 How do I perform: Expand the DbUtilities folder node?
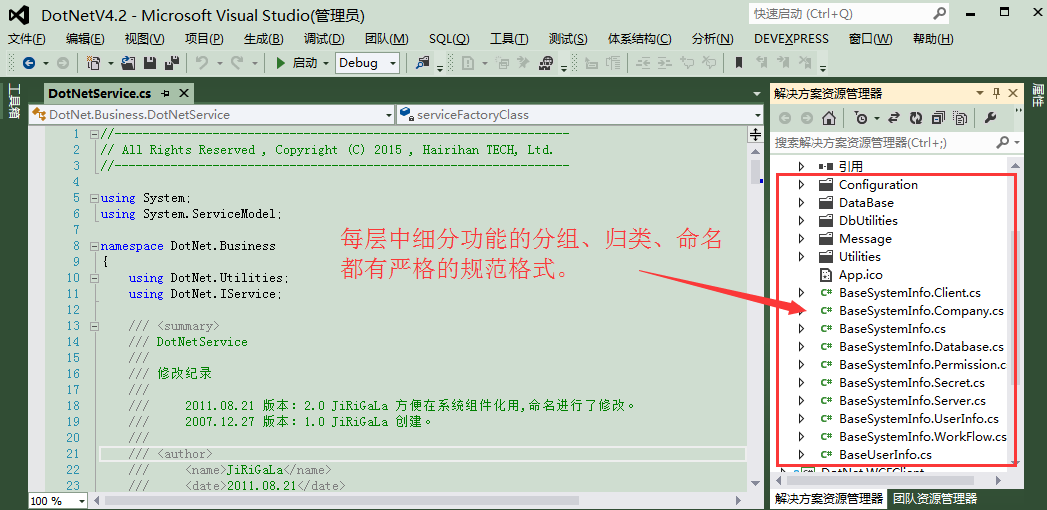pos(802,221)
